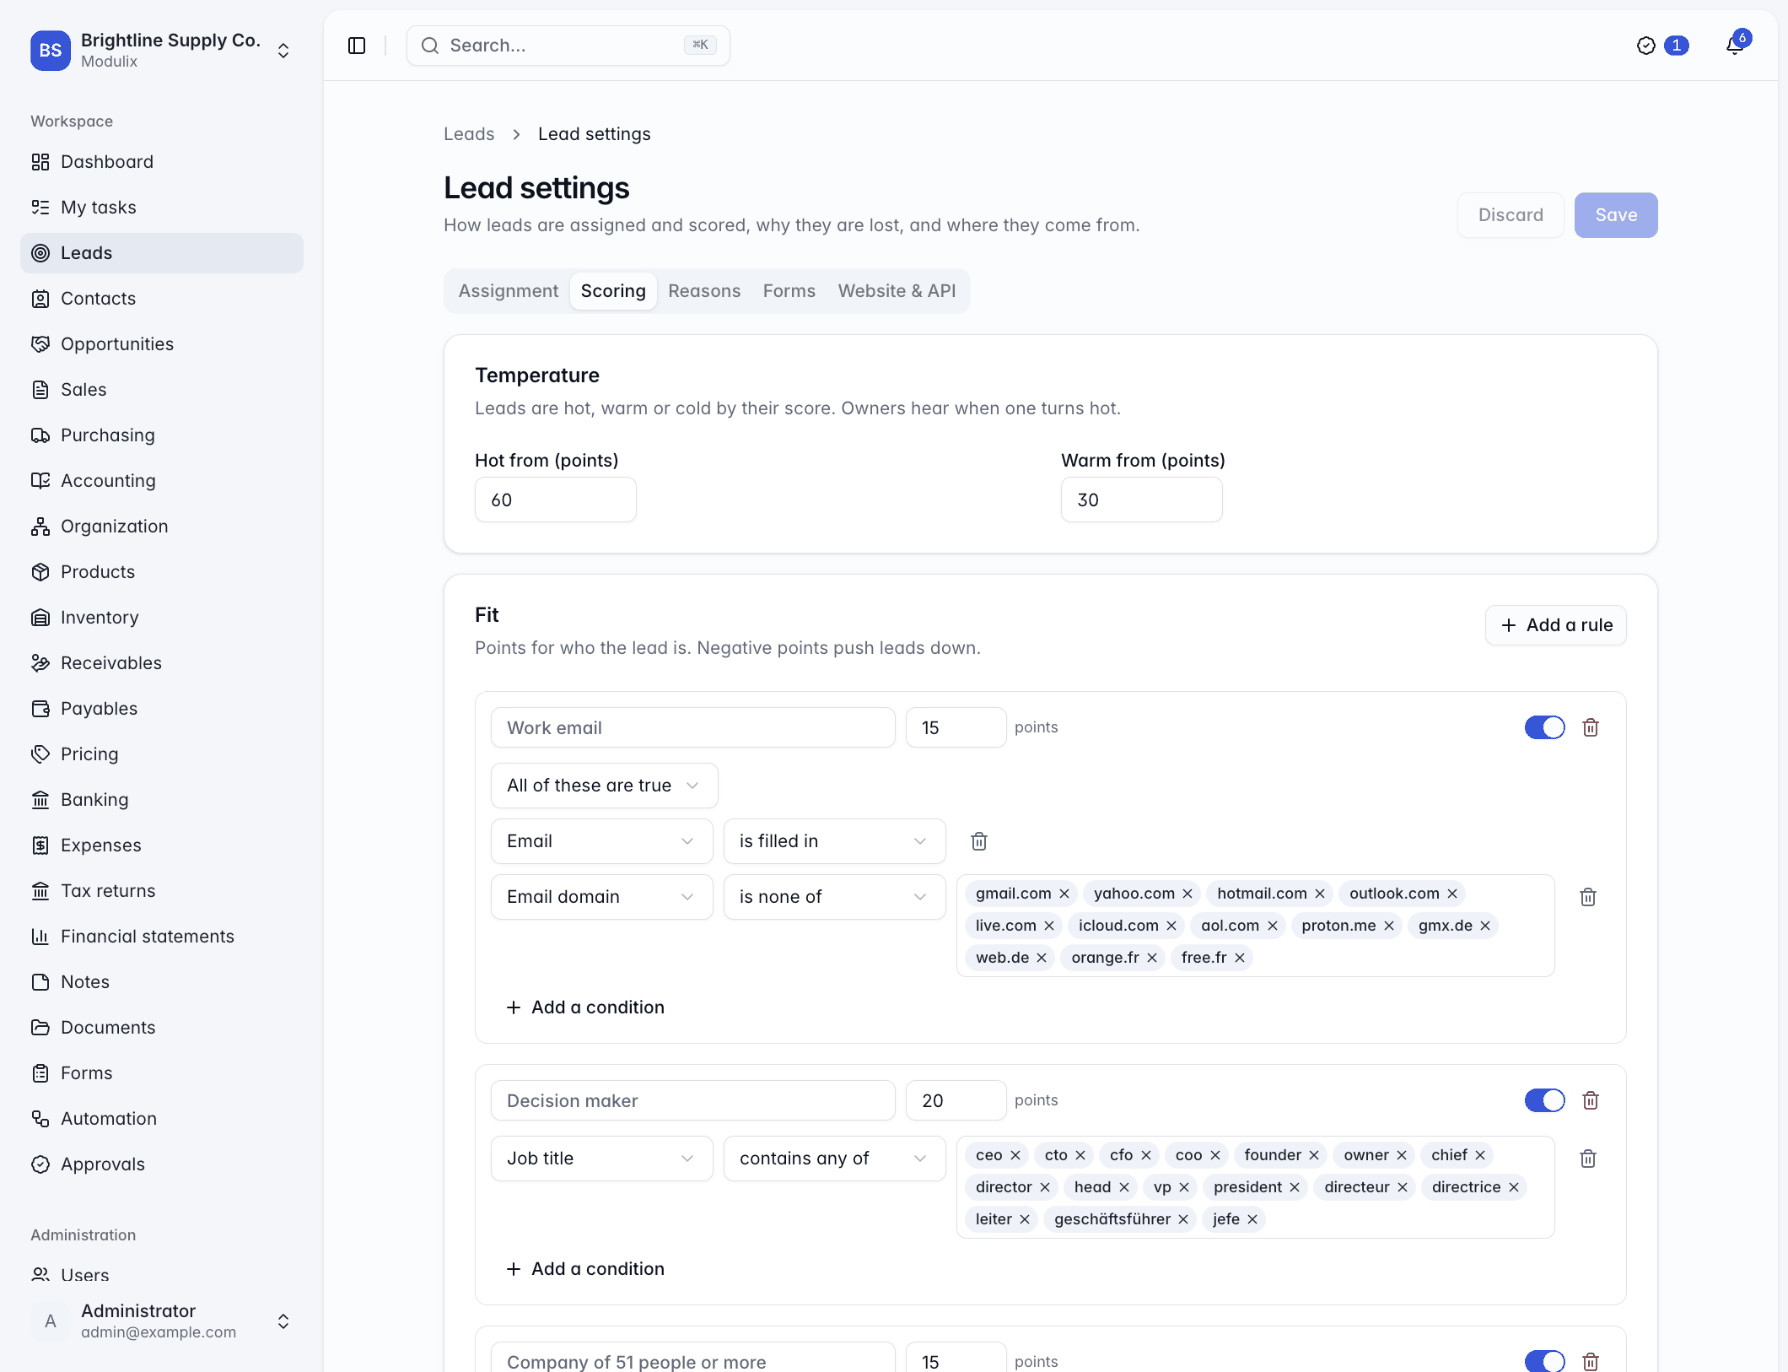Open the Email field dropdown
The image size is (1788, 1372).
pos(601,841)
